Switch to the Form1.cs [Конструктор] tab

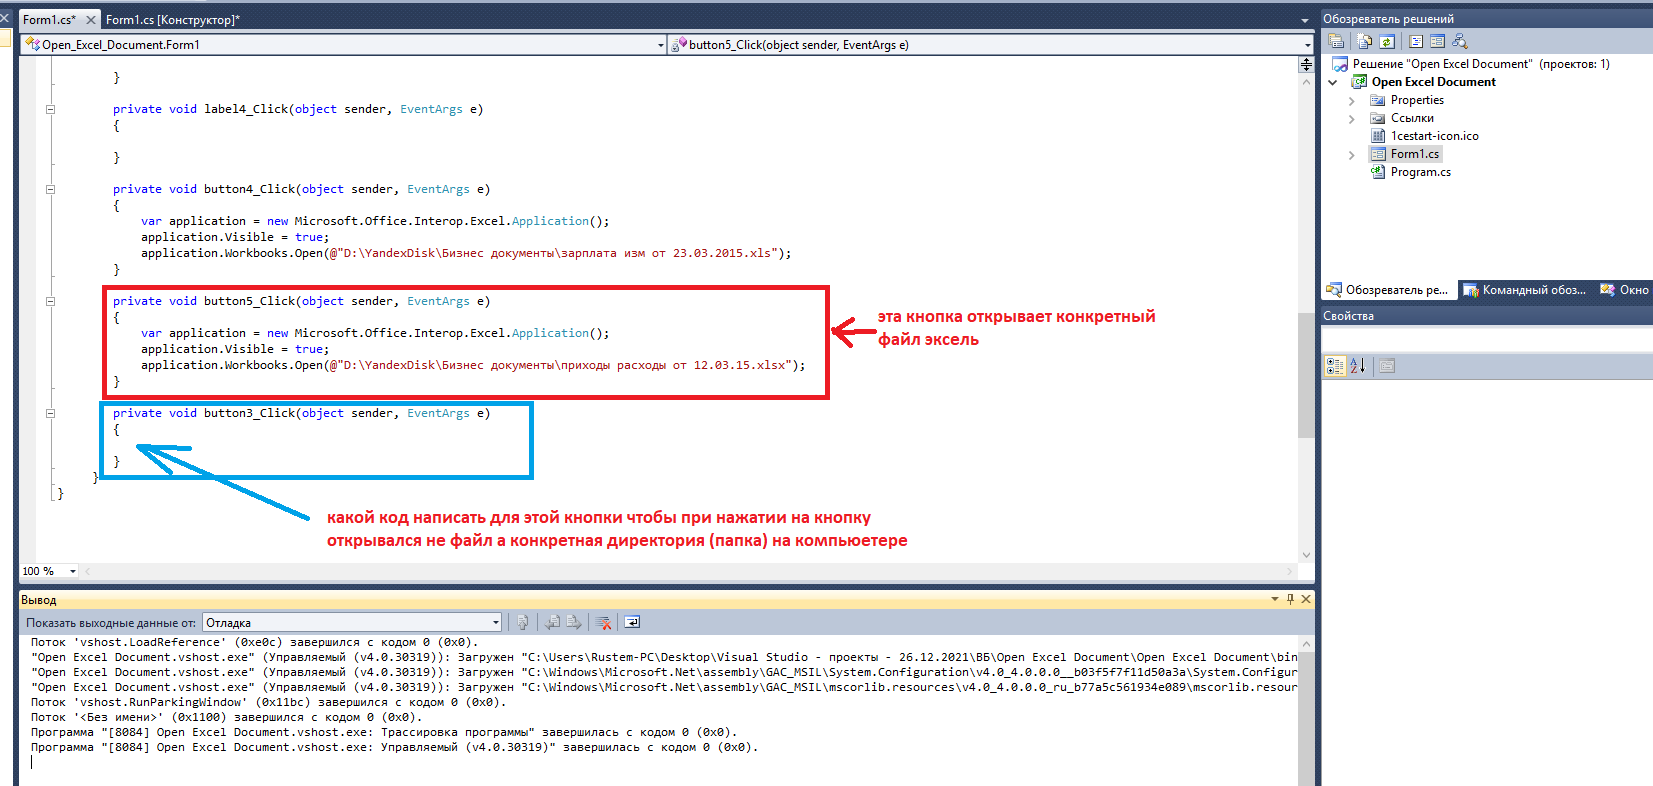(173, 20)
